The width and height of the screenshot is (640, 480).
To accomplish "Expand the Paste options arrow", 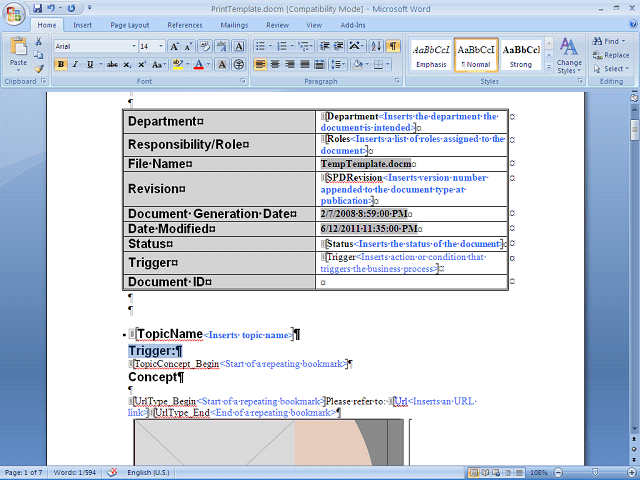I will tap(18, 70).
